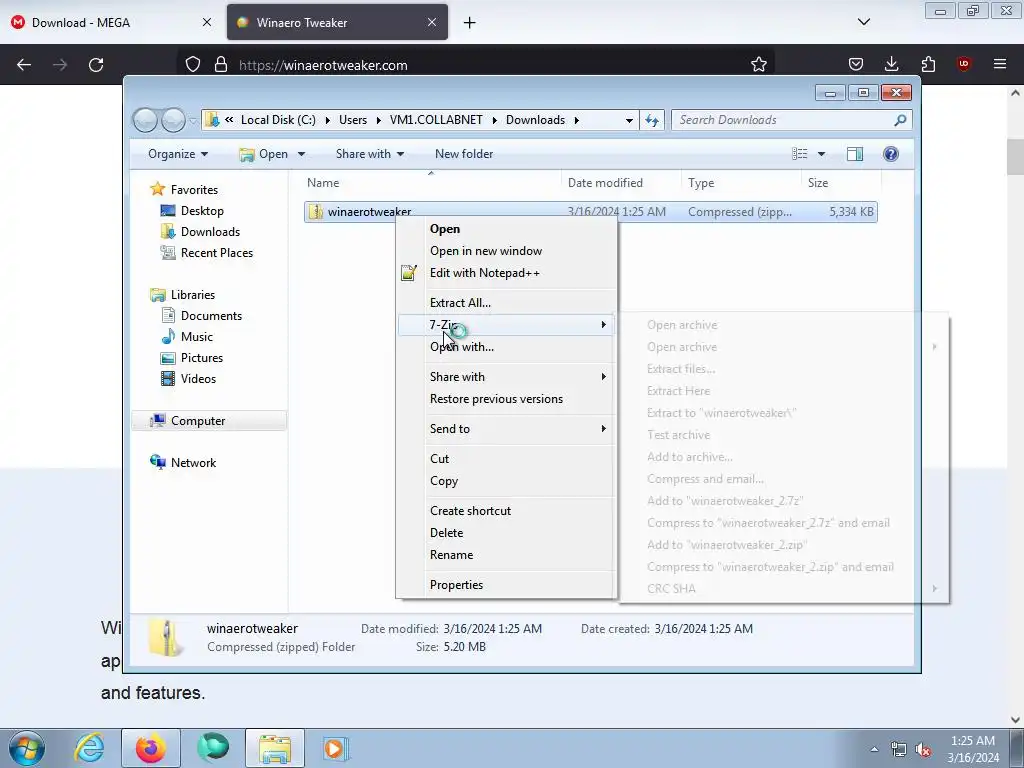Click the Windows Start orb
The image size is (1024, 768).
[x=27, y=748]
